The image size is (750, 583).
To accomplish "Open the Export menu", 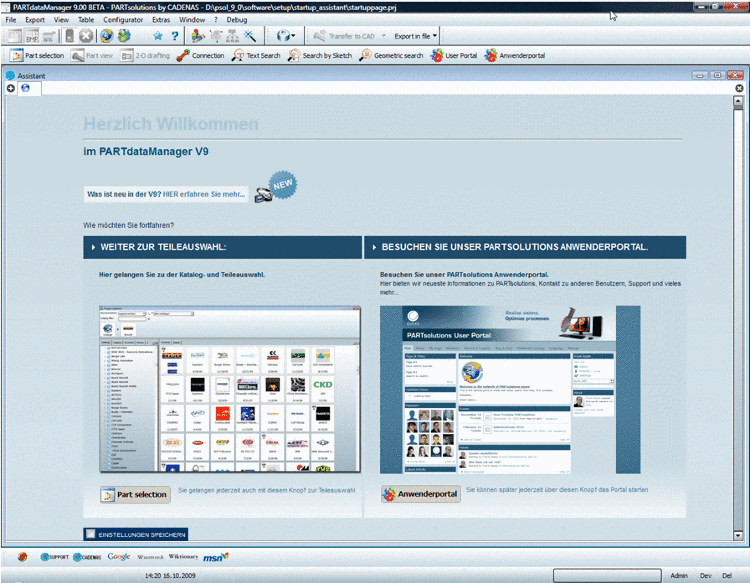I will [x=35, y=20].
